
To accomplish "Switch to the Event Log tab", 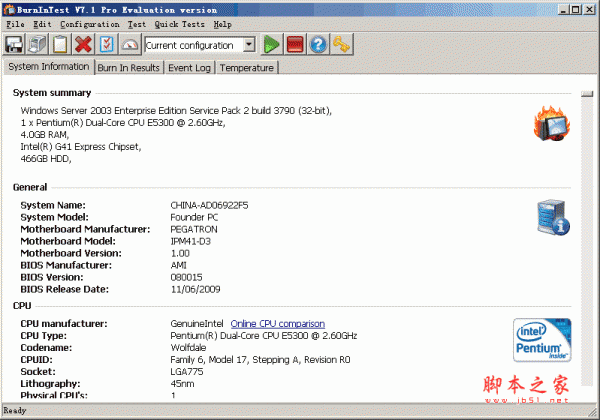I will 189,68.
